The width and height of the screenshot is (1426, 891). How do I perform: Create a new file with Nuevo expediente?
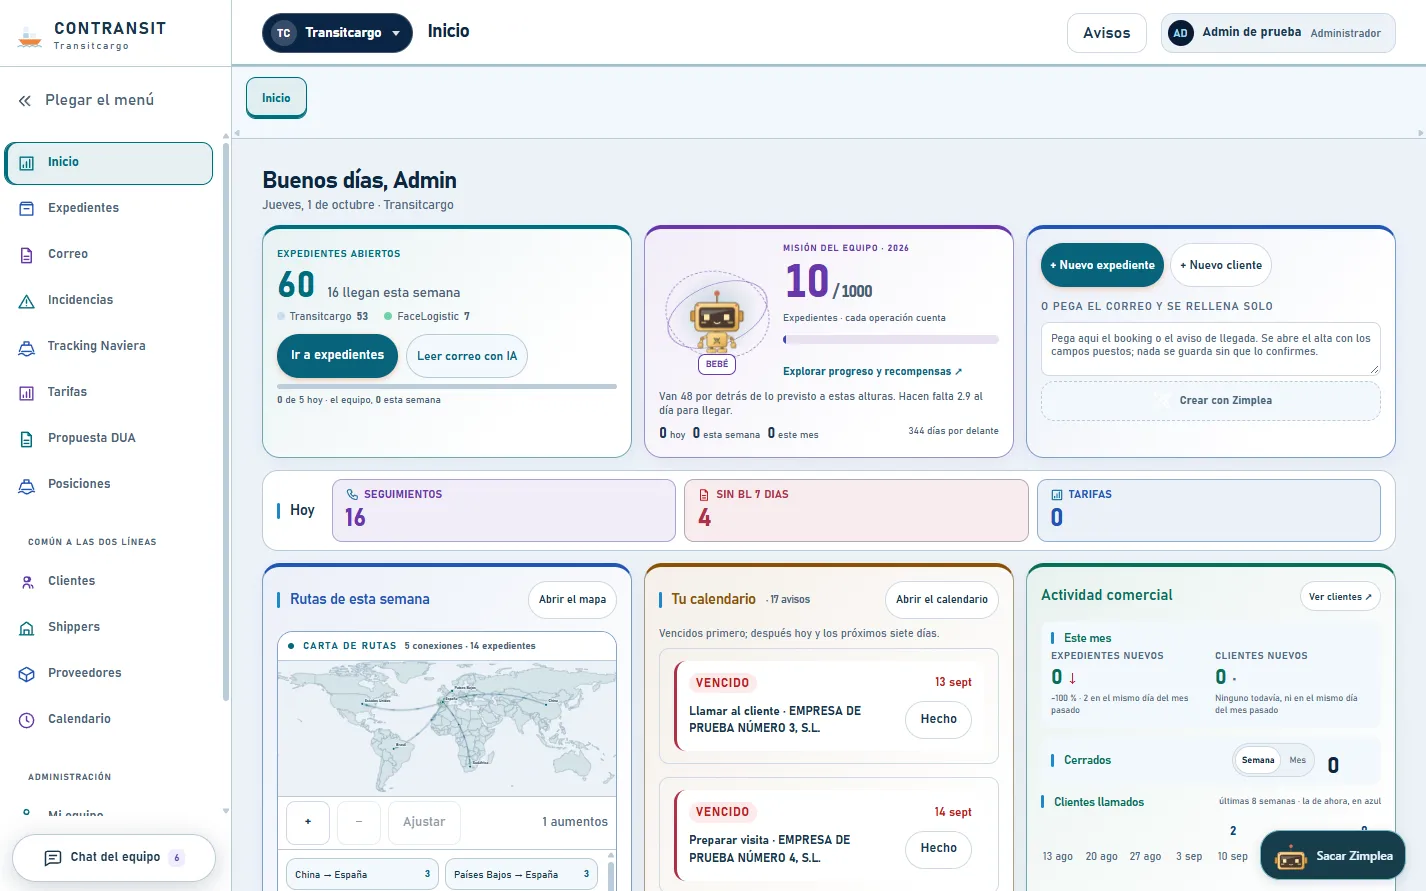[x=1102, y=265]
